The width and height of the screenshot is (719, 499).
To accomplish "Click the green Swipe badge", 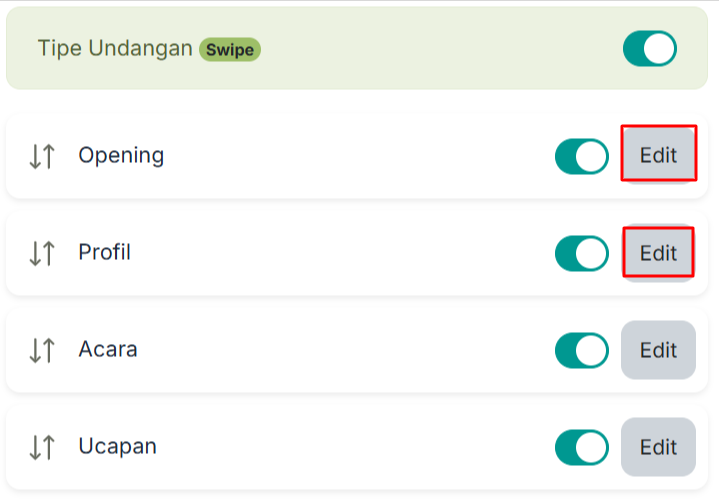I will point(230,50).
